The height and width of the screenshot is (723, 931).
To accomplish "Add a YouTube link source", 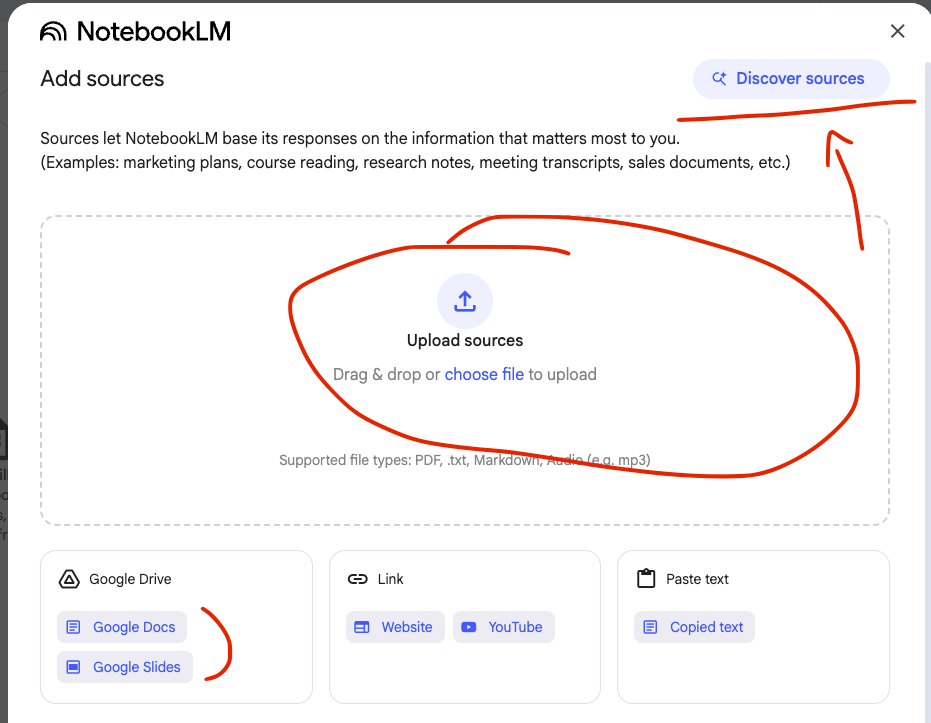I will (504, 627).
